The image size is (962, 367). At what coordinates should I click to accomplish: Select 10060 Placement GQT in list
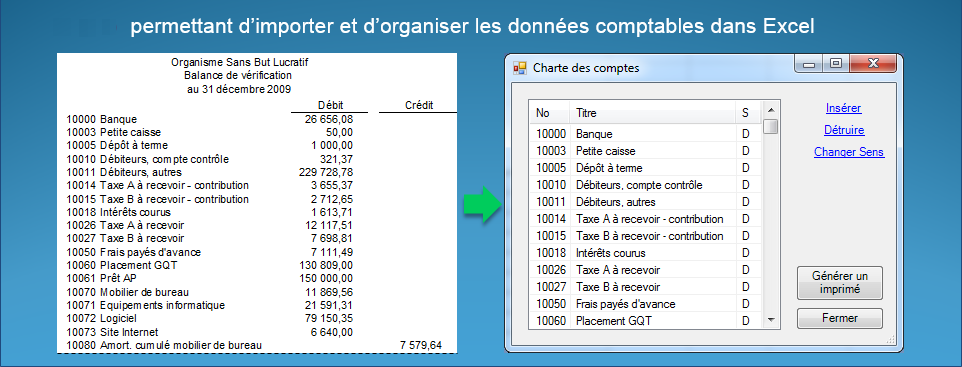(x=645, y=320)
